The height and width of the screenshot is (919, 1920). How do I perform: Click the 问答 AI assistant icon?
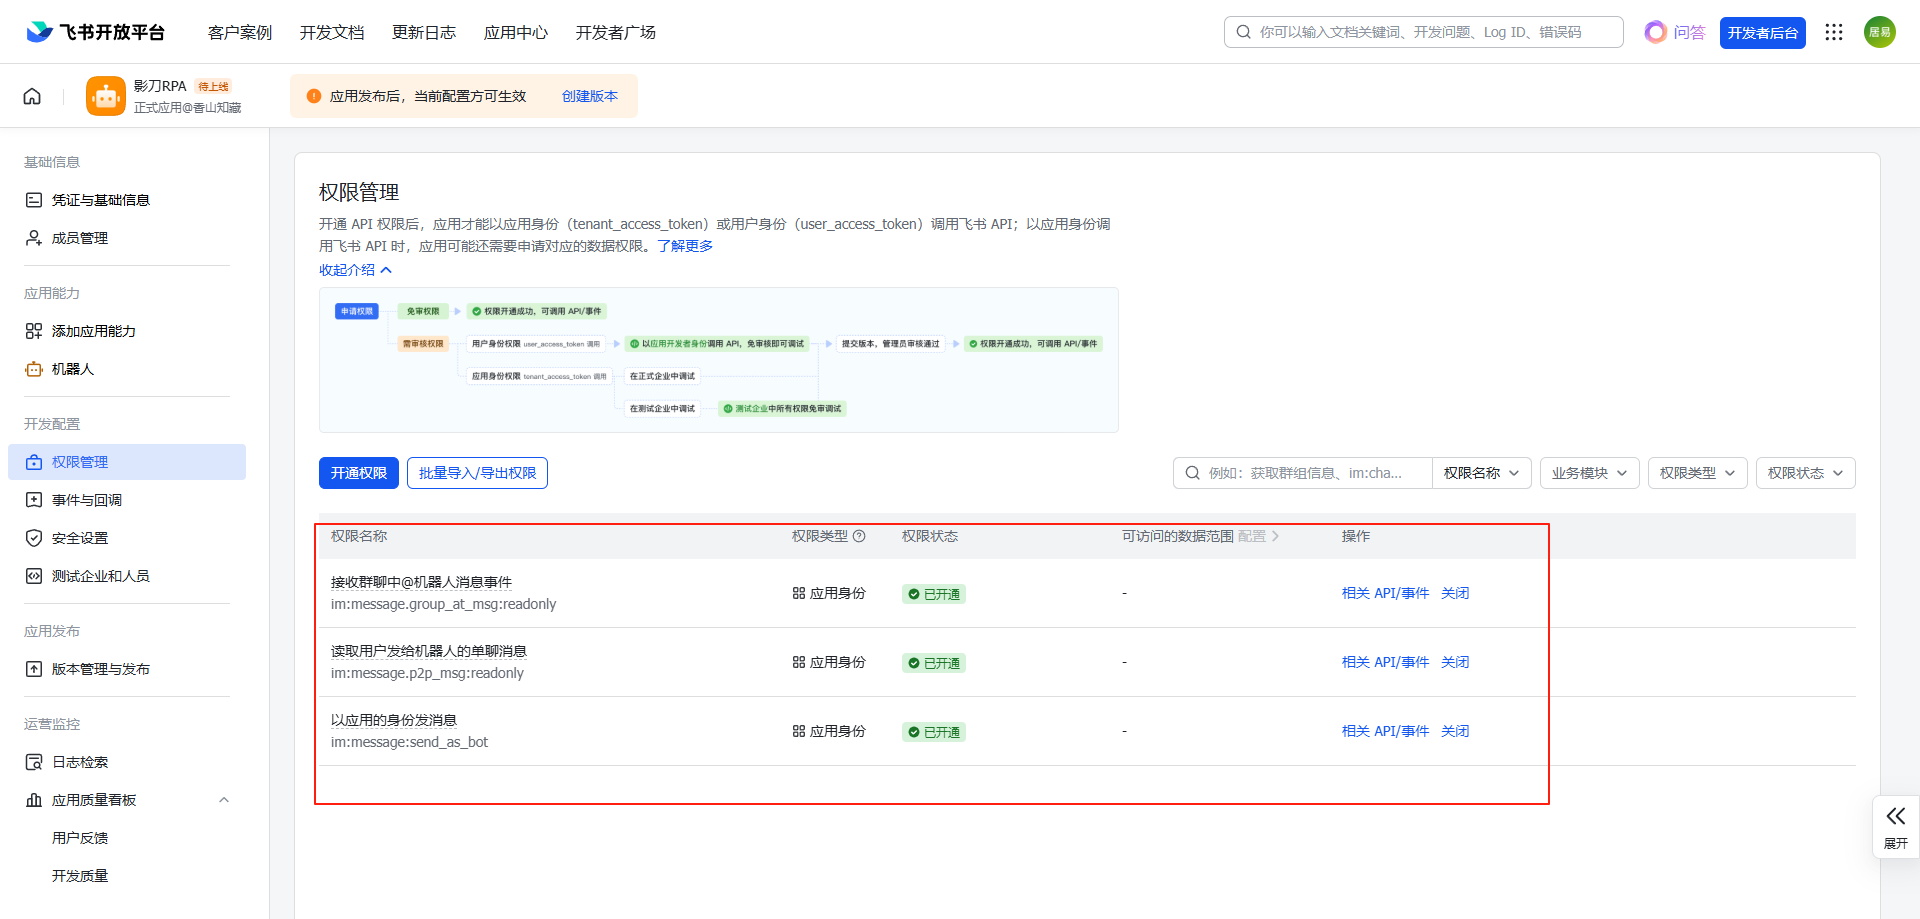[x=1656, y=32]
